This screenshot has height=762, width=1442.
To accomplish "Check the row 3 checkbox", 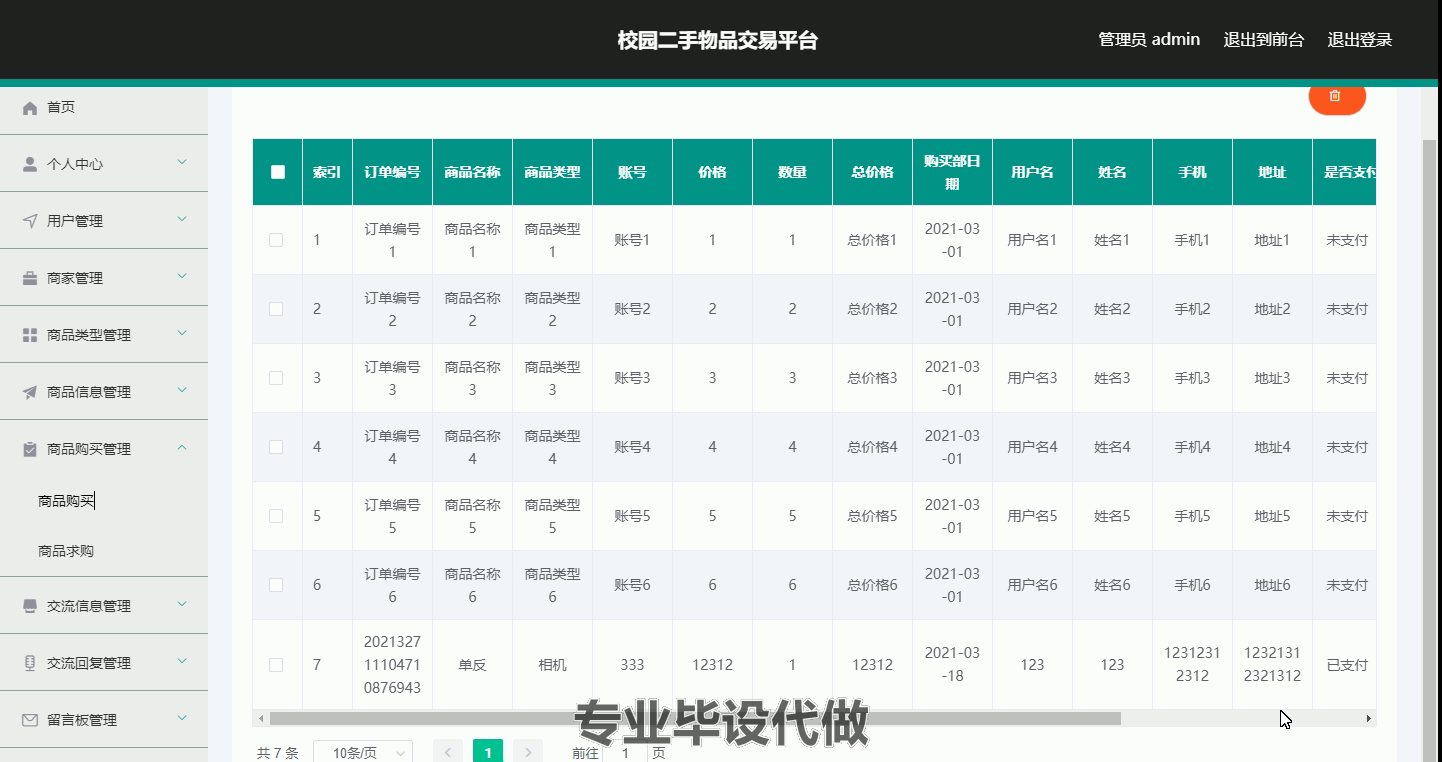I will click(276, 378).
